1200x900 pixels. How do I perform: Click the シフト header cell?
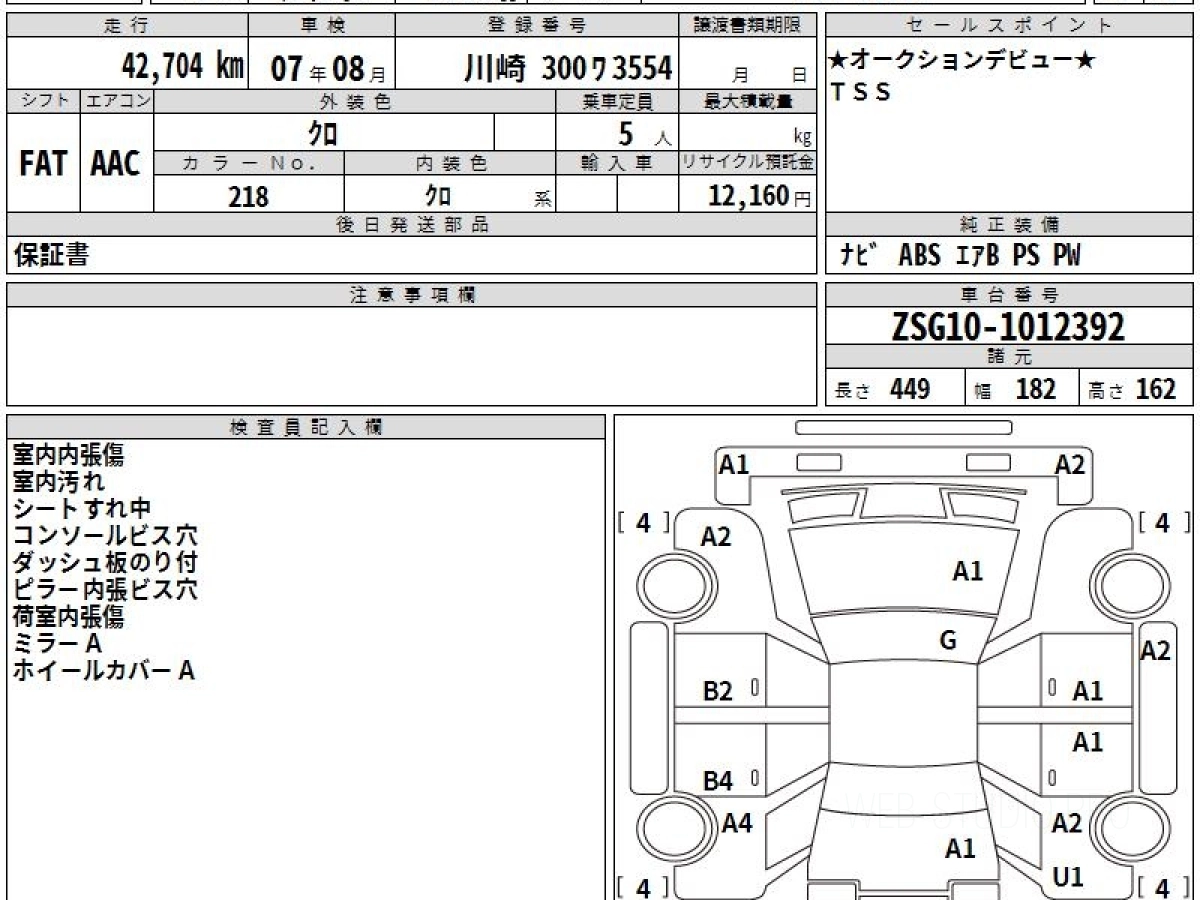43,101
